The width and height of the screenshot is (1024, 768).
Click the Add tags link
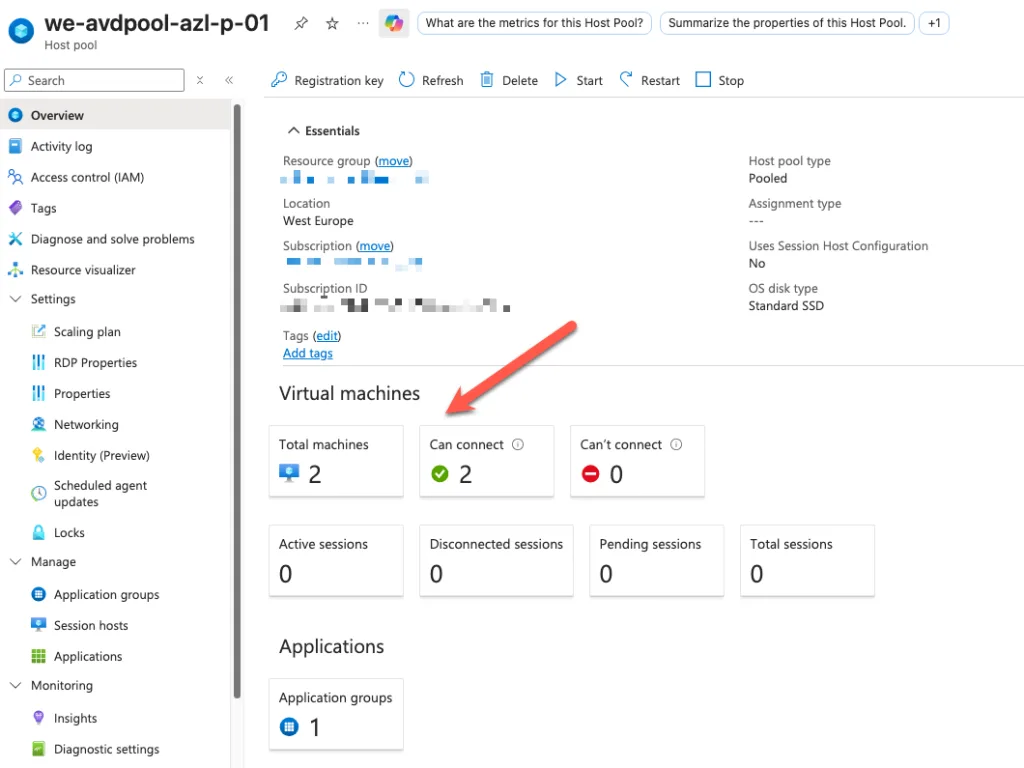(x=308, y=353)
